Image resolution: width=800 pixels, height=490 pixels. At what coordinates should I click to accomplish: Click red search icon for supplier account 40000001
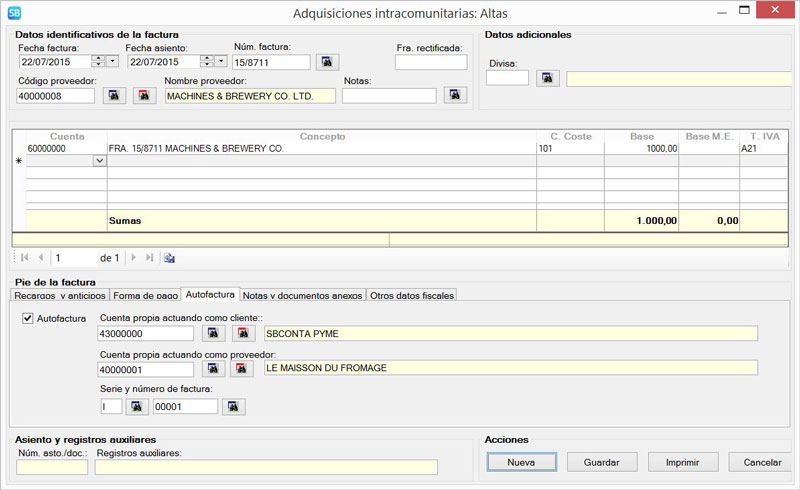click(x=242, y=368)
